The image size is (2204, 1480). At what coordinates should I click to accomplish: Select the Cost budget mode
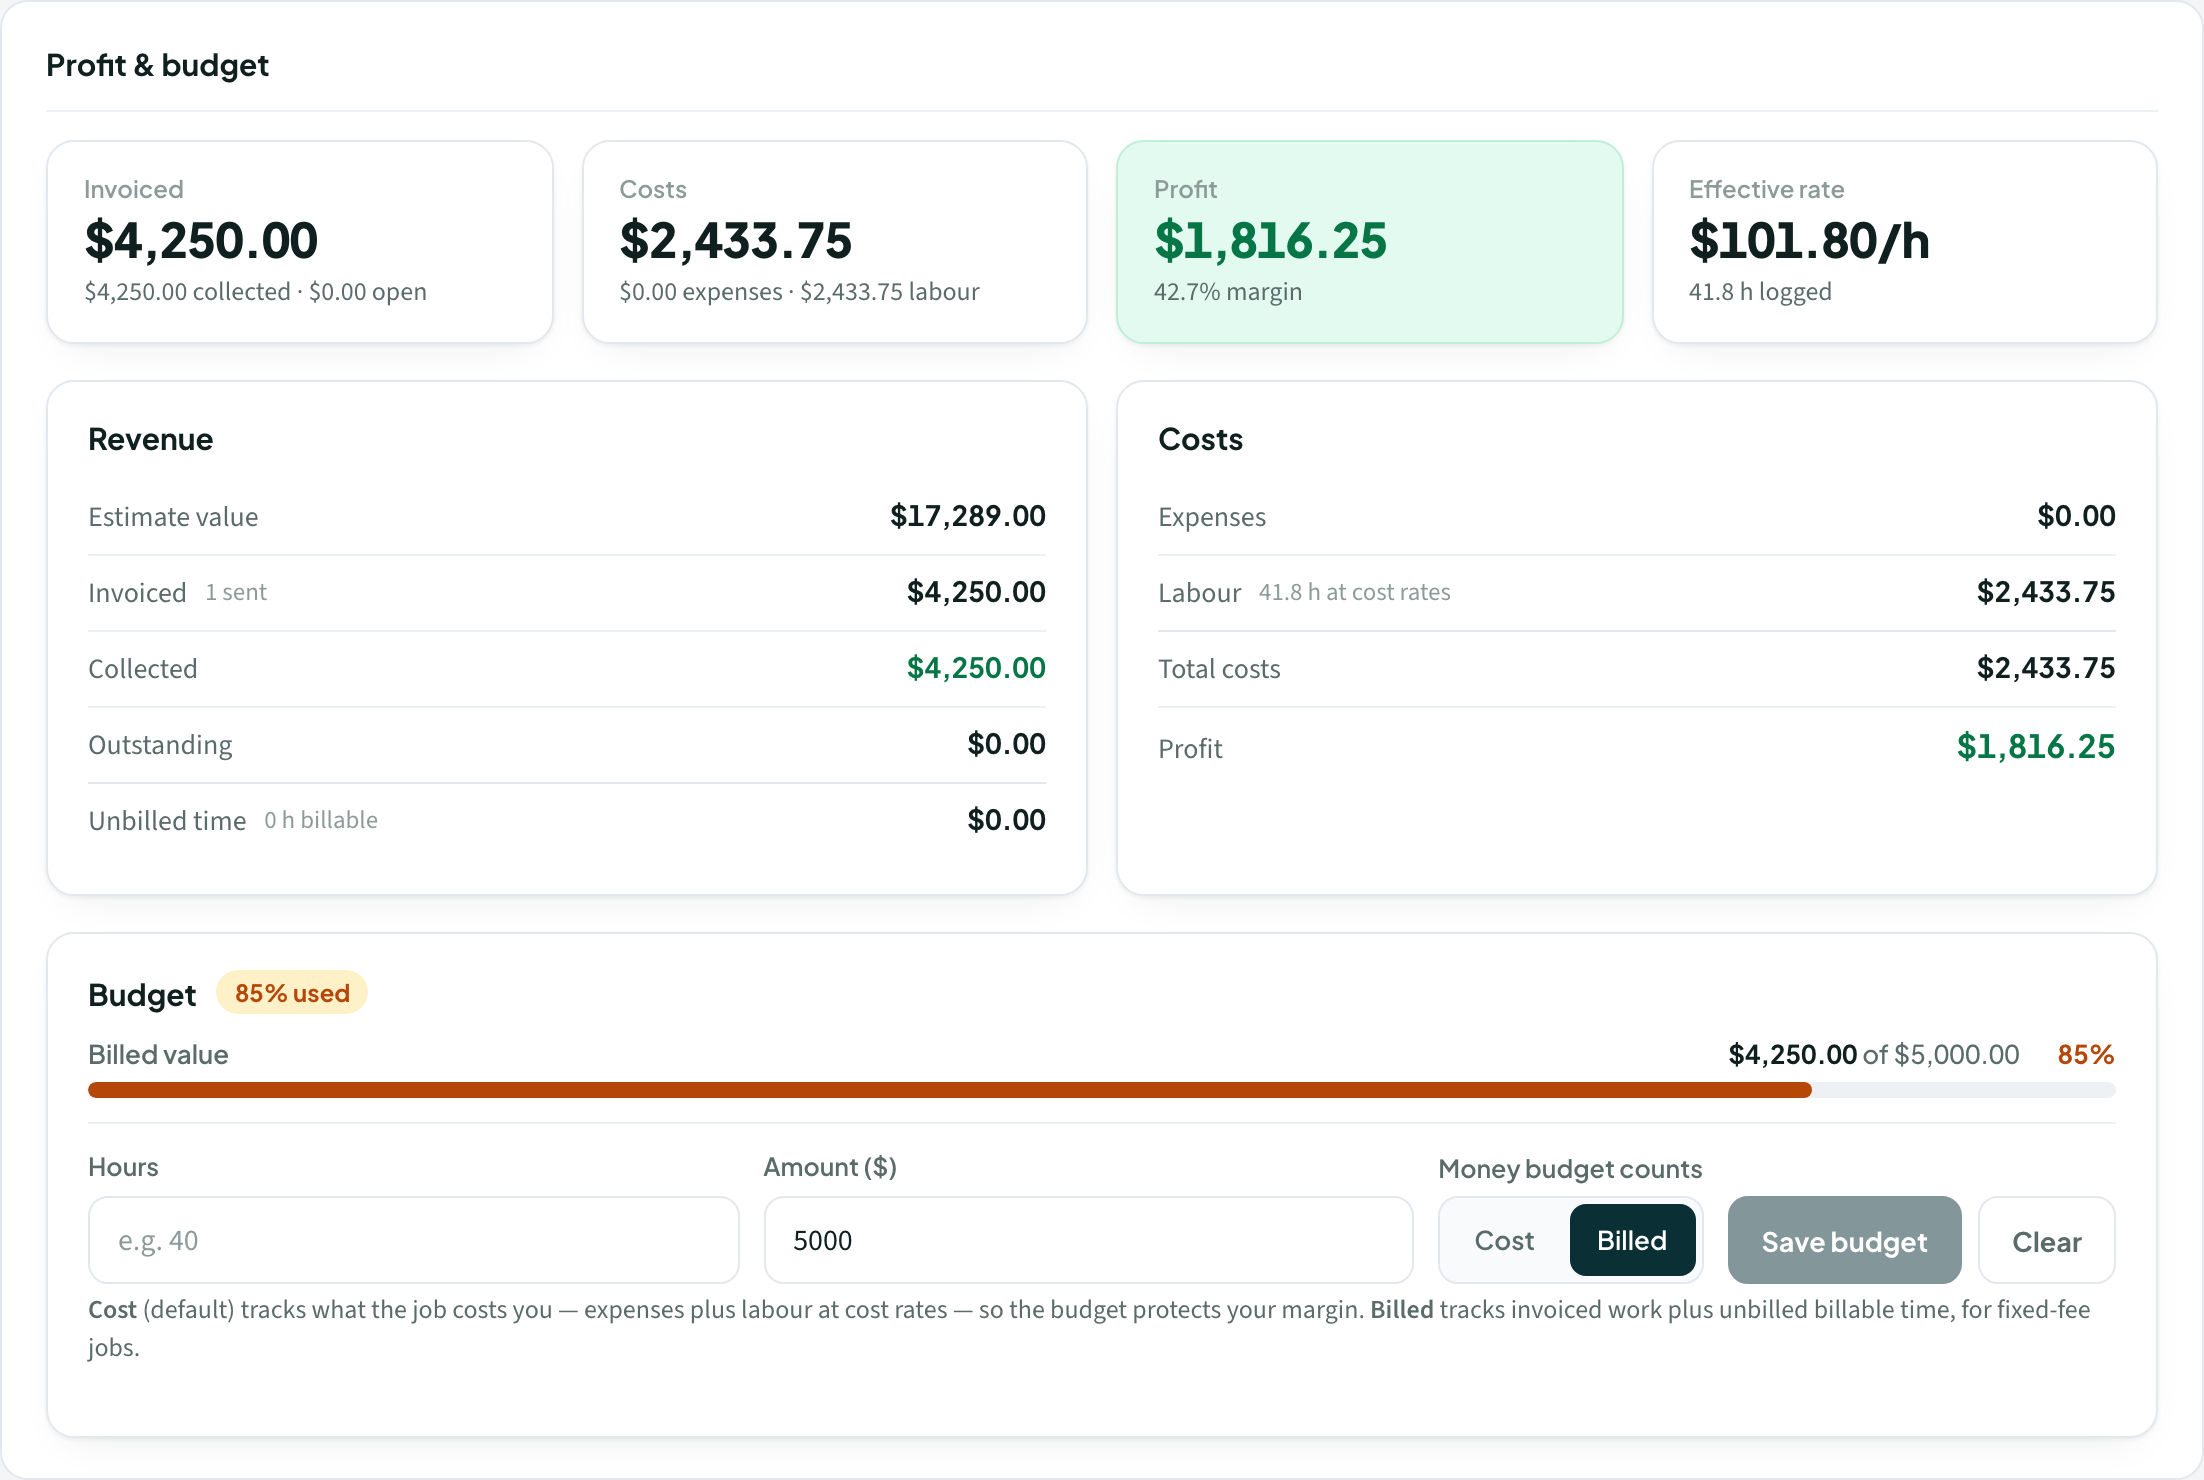[x=1504, y=1241]
